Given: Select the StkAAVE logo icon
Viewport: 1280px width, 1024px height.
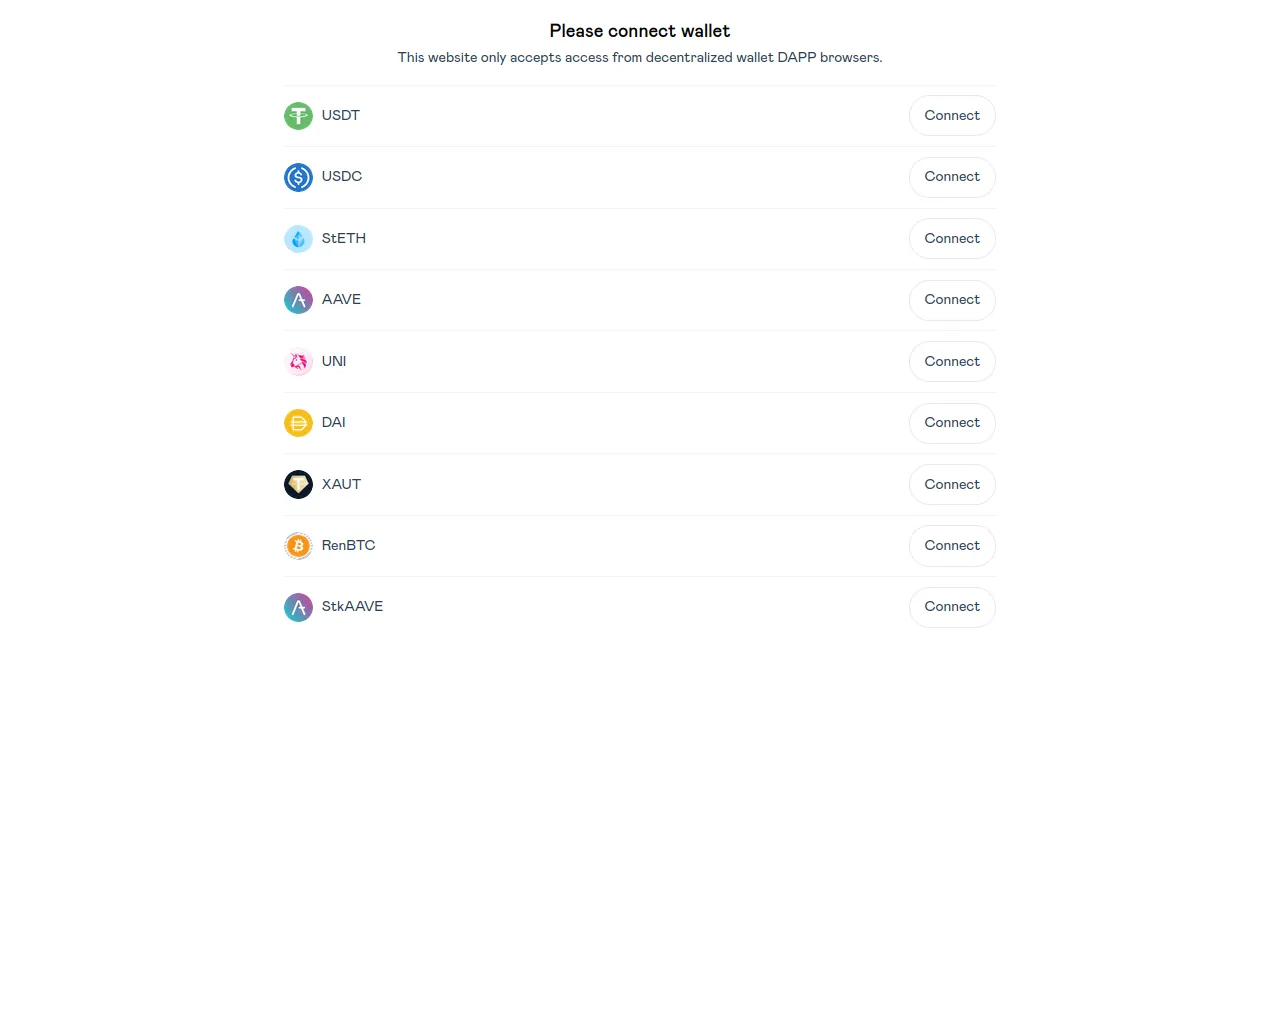Looking at the screenshot, I should (298, 607).
